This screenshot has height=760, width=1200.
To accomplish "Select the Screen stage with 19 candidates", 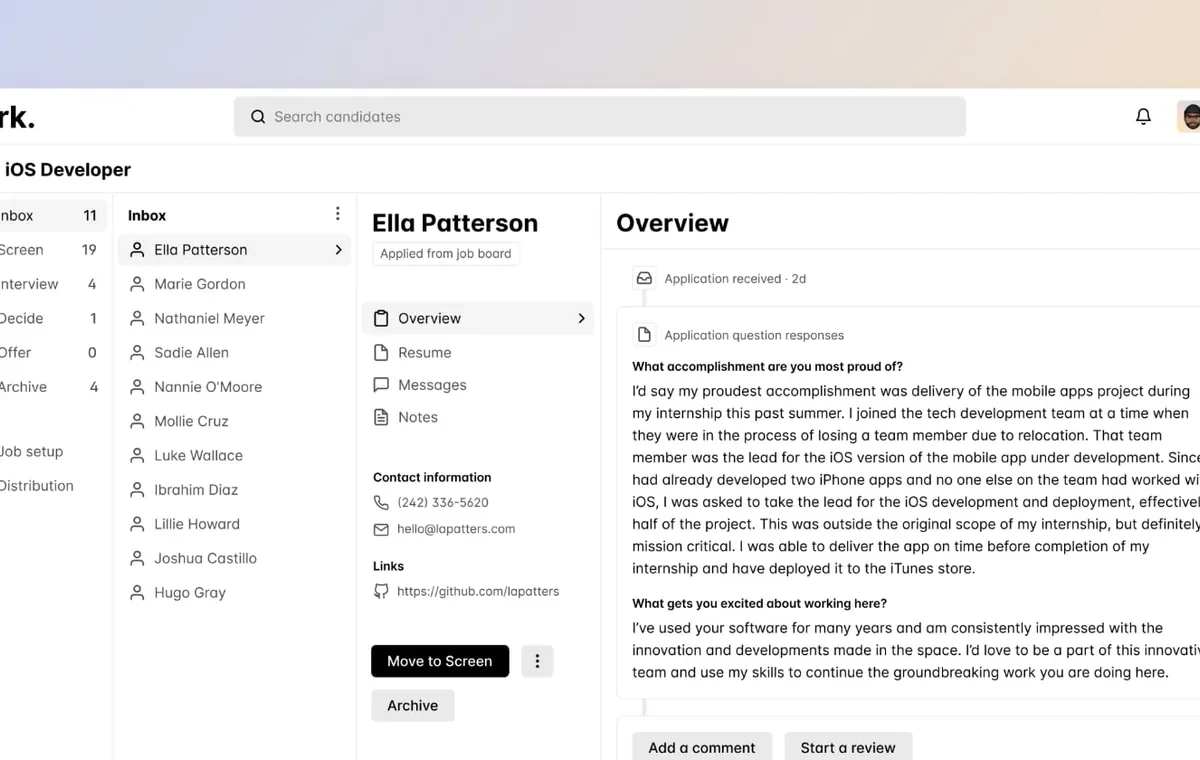I will 50,250.
